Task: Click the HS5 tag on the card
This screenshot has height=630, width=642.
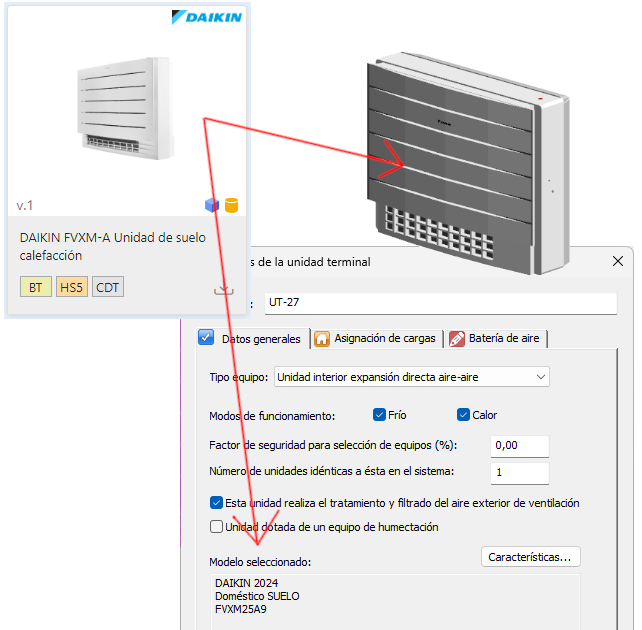Action: point(72,287)
